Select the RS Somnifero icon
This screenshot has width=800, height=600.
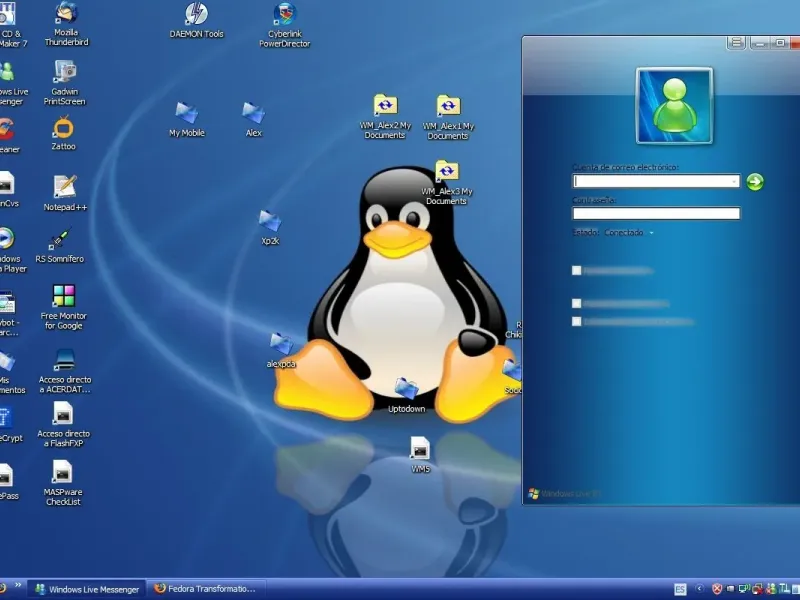pyautogui.click(x=60, y=246)
